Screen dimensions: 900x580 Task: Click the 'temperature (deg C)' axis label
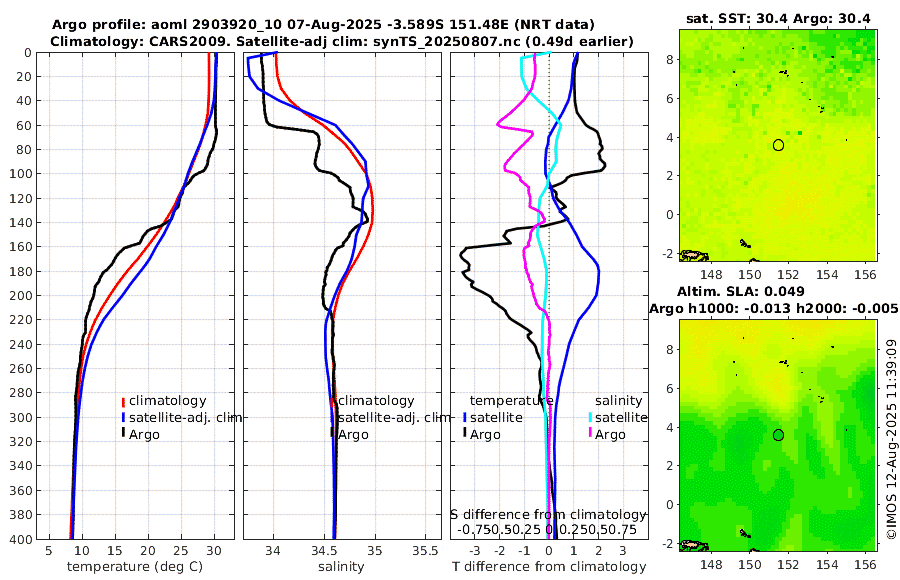coord(135,567)
